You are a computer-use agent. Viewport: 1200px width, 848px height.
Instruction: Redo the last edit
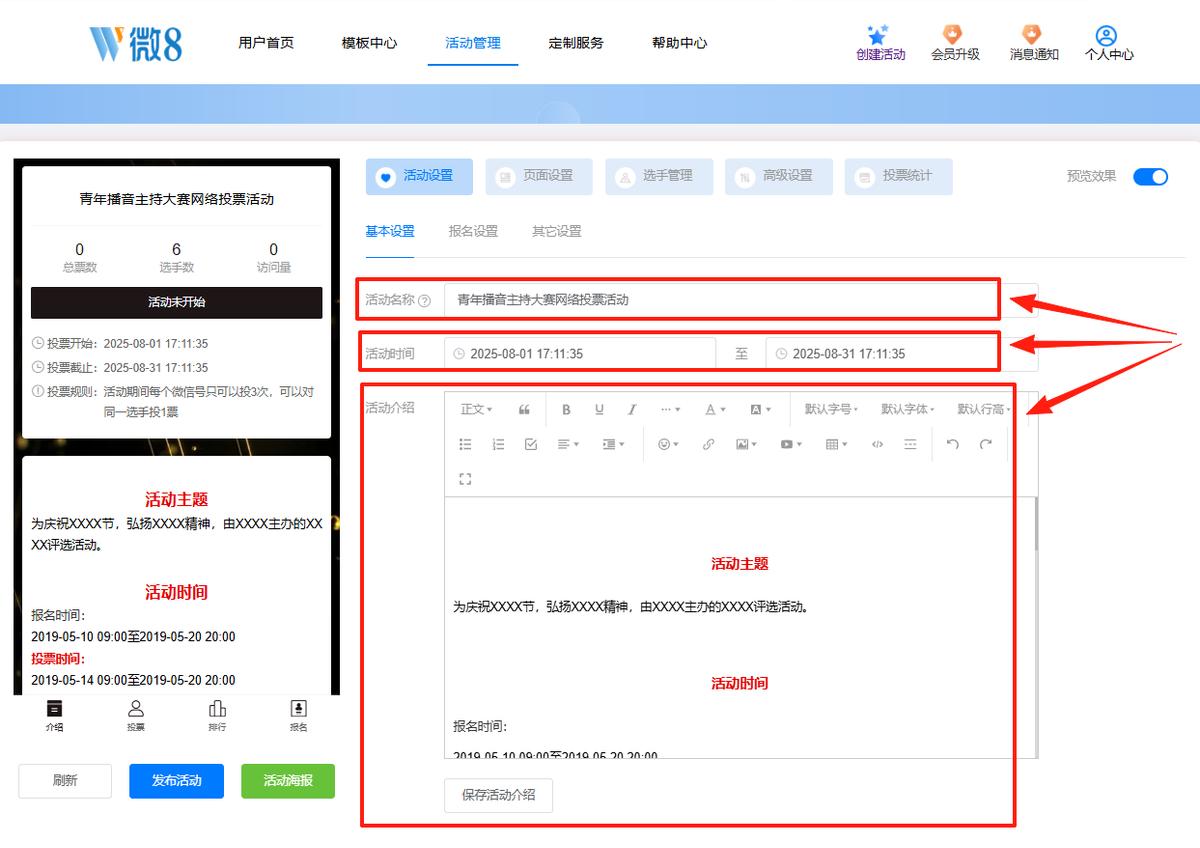pyautogui.click(x=985, y=444)
